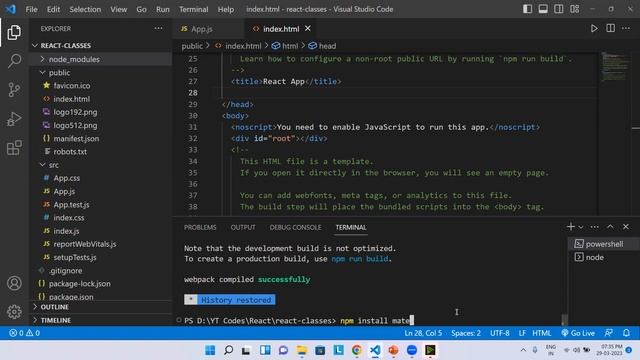Click feedback icon in status bar

609,333
